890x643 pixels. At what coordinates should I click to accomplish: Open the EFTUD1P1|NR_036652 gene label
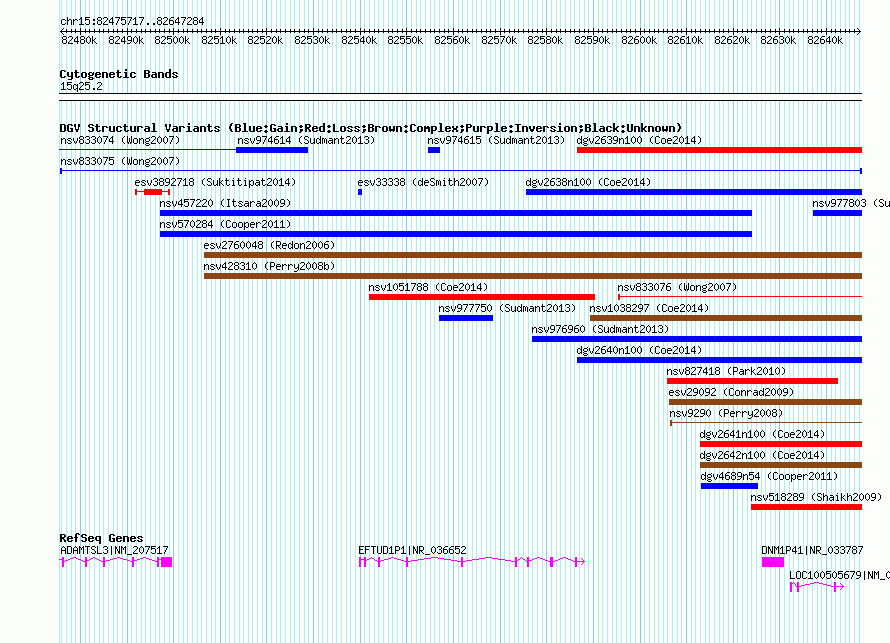(x=412, y=550)
